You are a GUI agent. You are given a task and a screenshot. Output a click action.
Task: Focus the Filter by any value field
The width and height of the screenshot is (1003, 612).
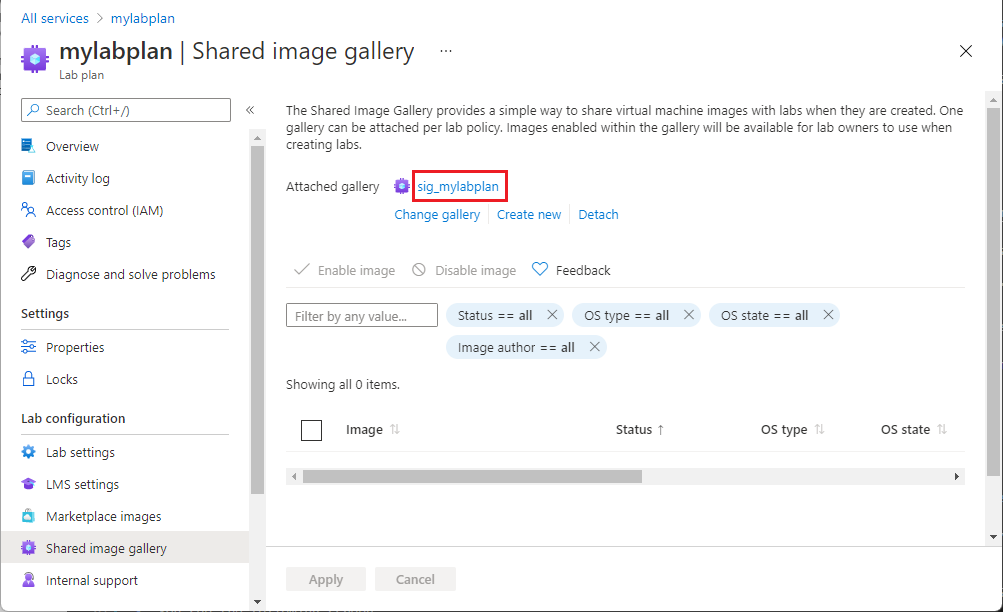click(361, 315)
